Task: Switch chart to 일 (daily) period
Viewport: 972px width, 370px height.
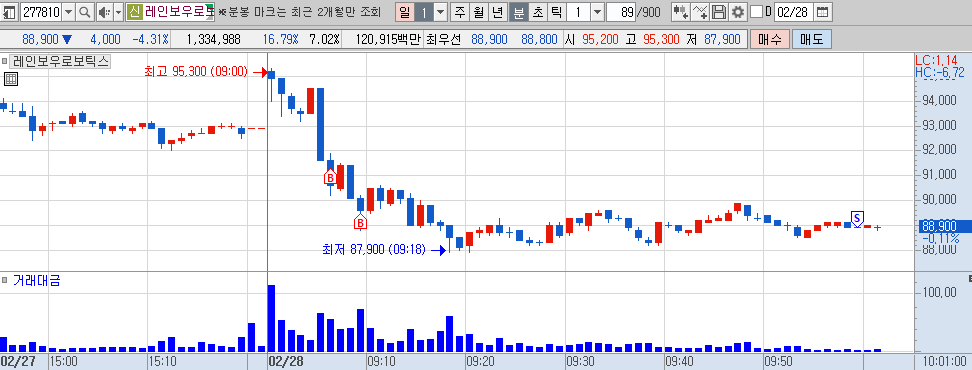Action: tap(405, 12)
